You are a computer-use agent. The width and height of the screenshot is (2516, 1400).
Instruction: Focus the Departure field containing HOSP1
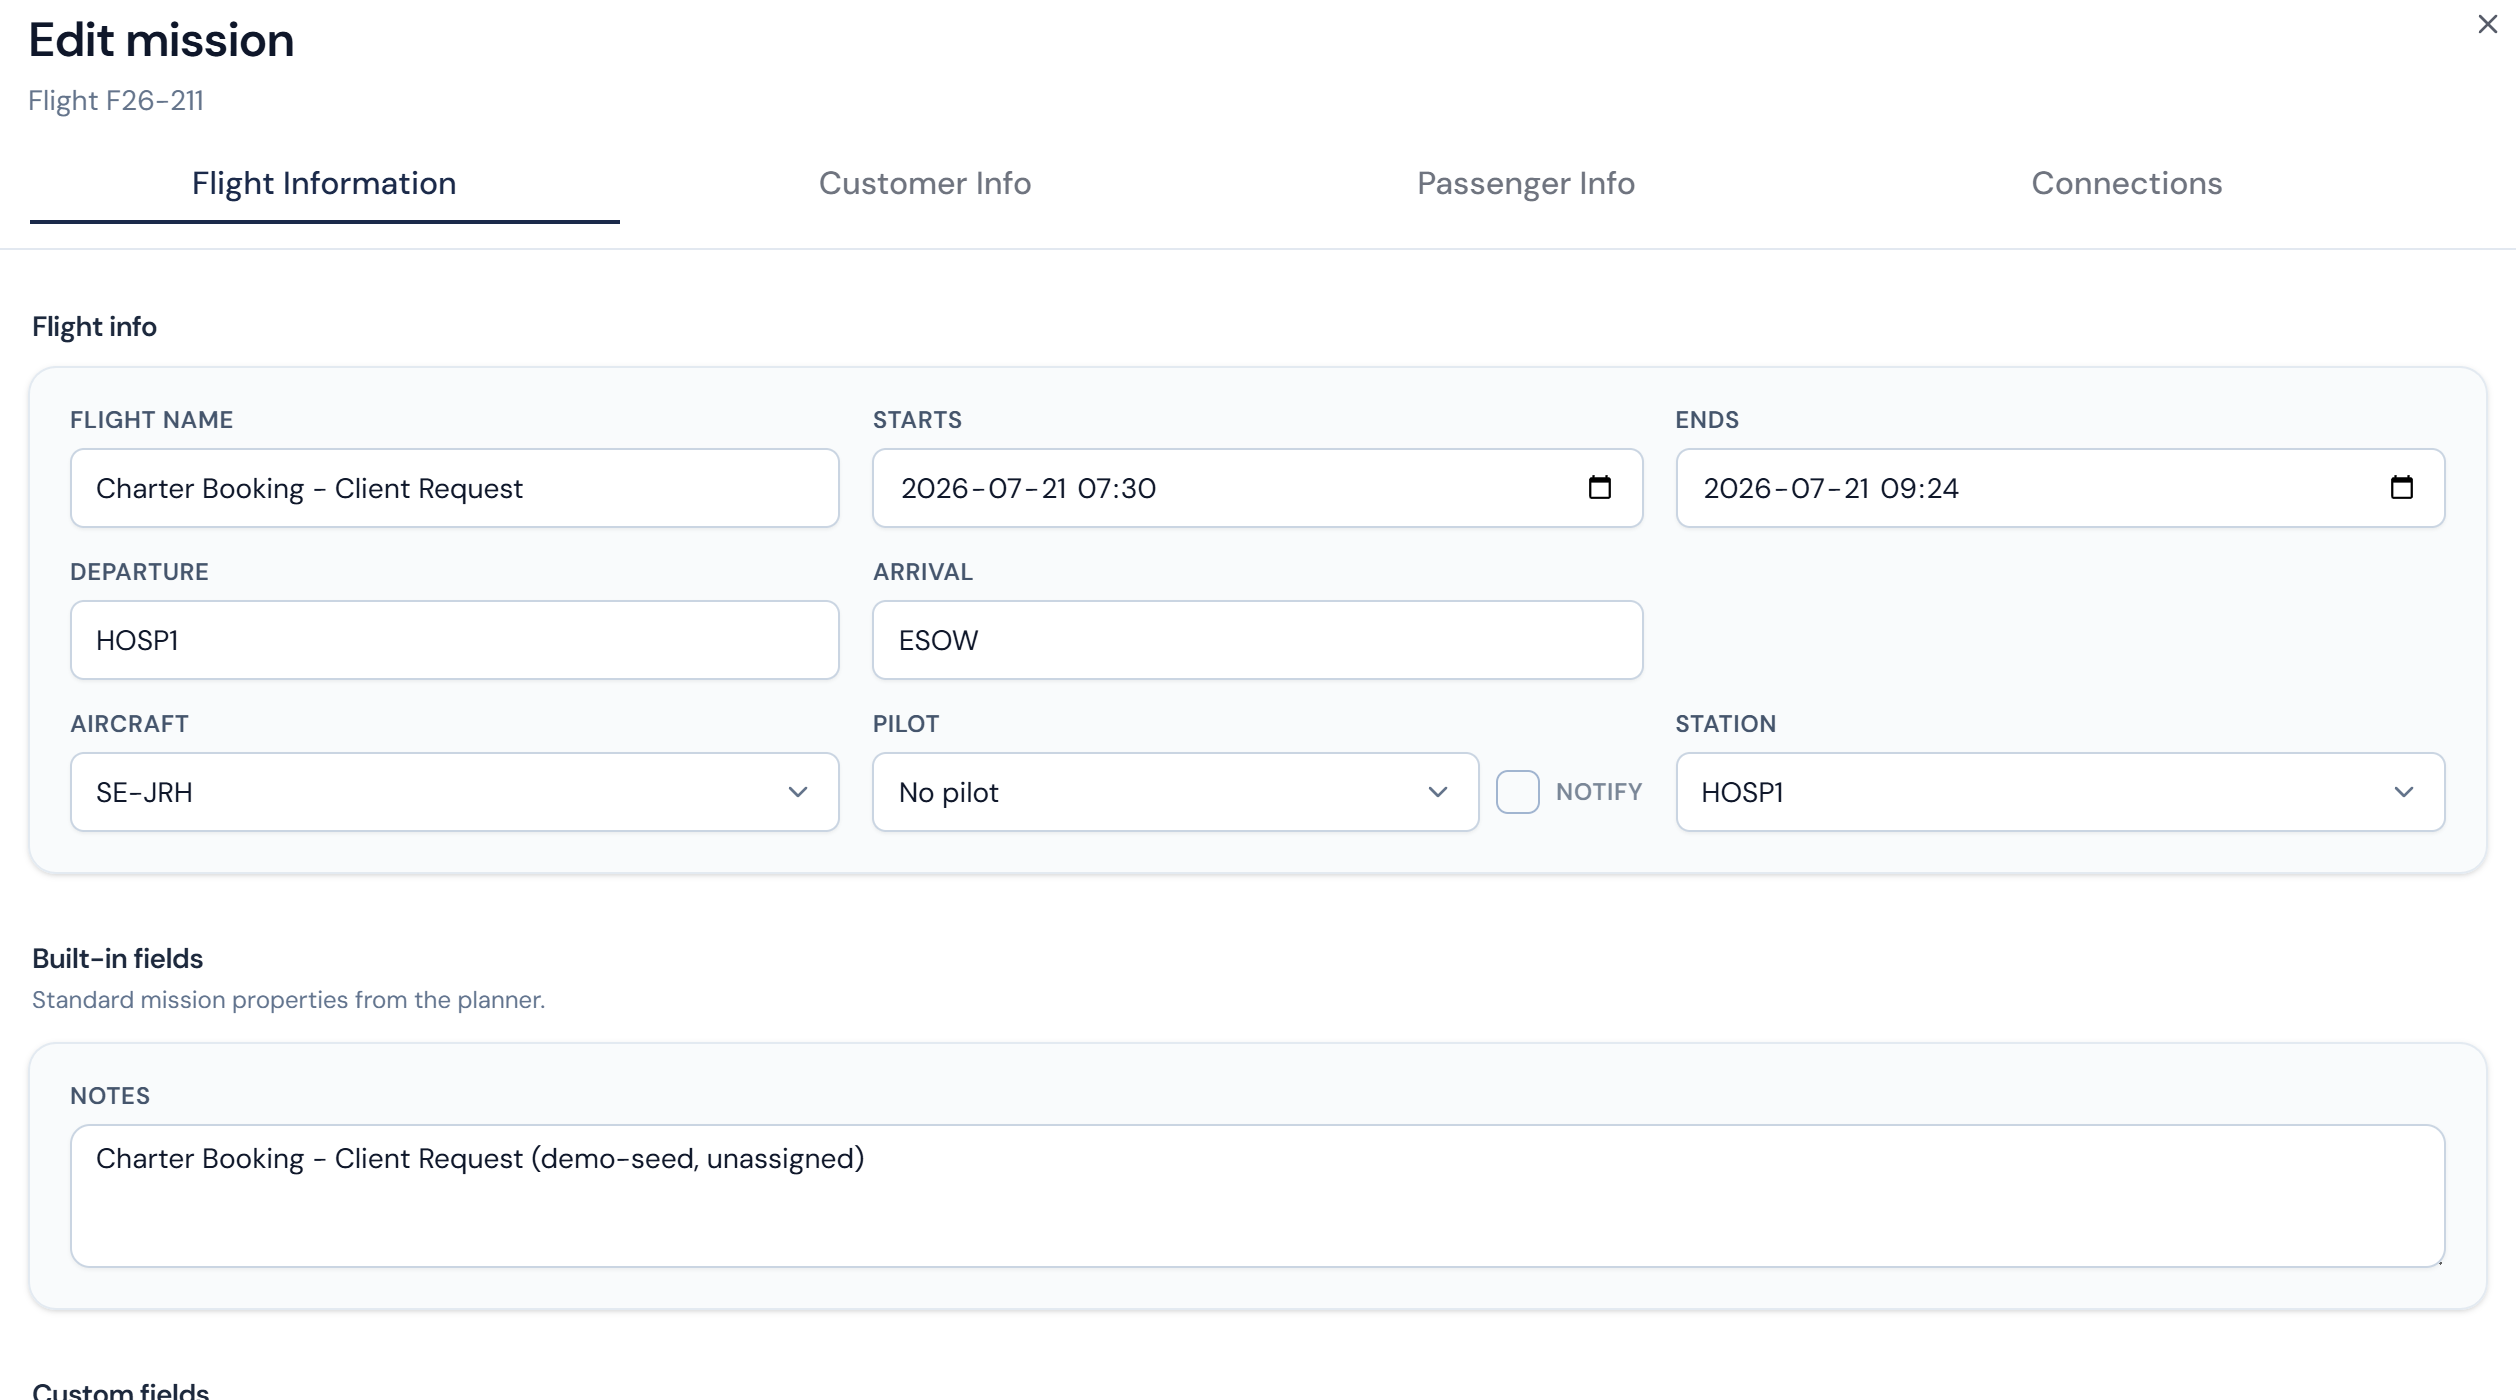[455, 640]
